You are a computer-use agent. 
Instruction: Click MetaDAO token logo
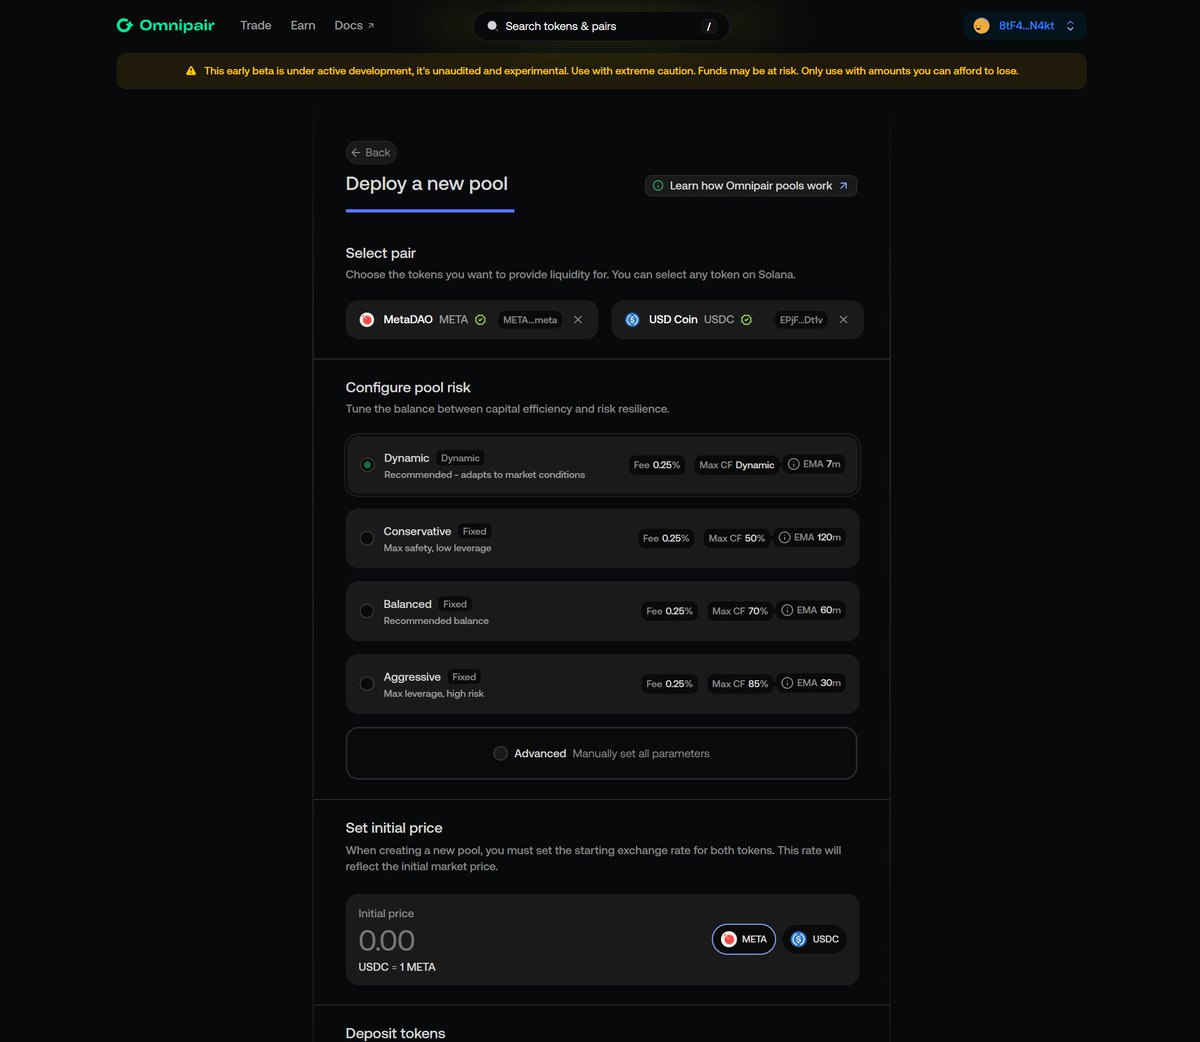point(367,320)
